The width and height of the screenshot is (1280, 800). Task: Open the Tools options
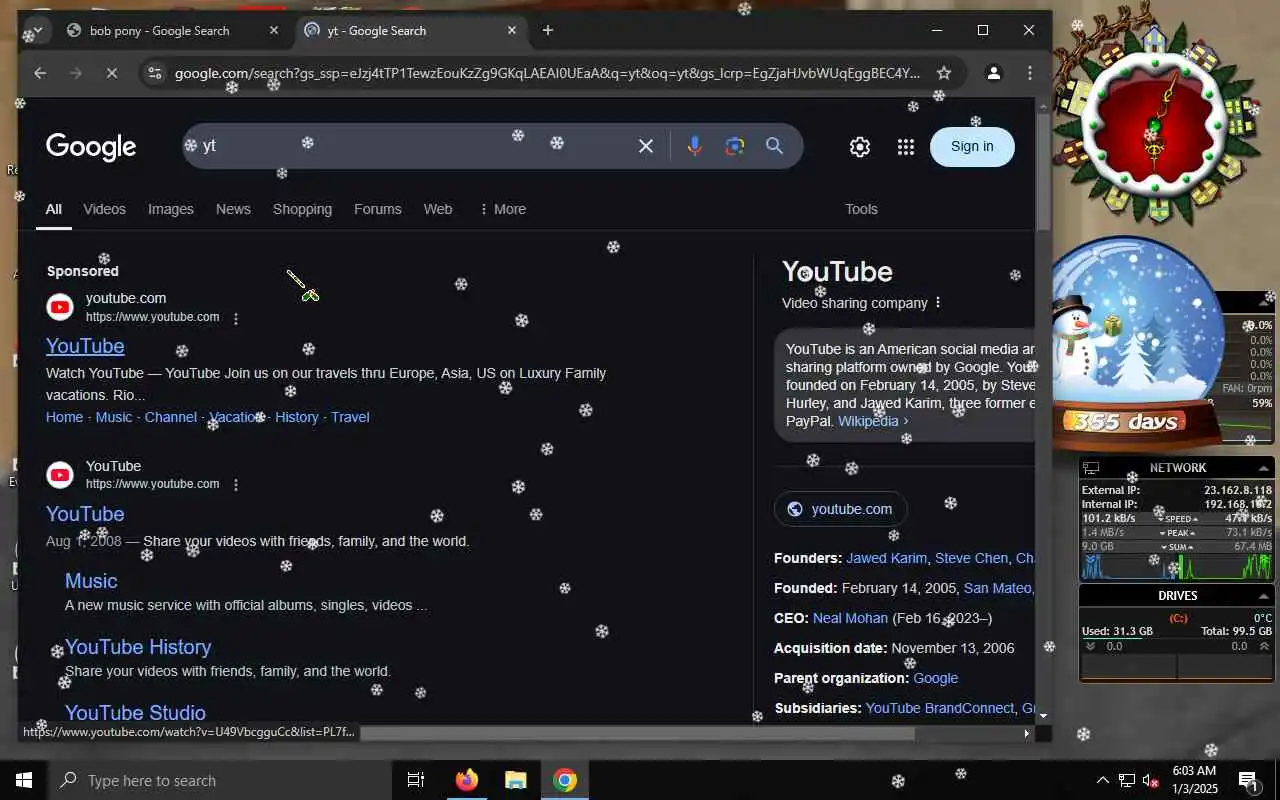pyautogui.click(x=861, y=209)
